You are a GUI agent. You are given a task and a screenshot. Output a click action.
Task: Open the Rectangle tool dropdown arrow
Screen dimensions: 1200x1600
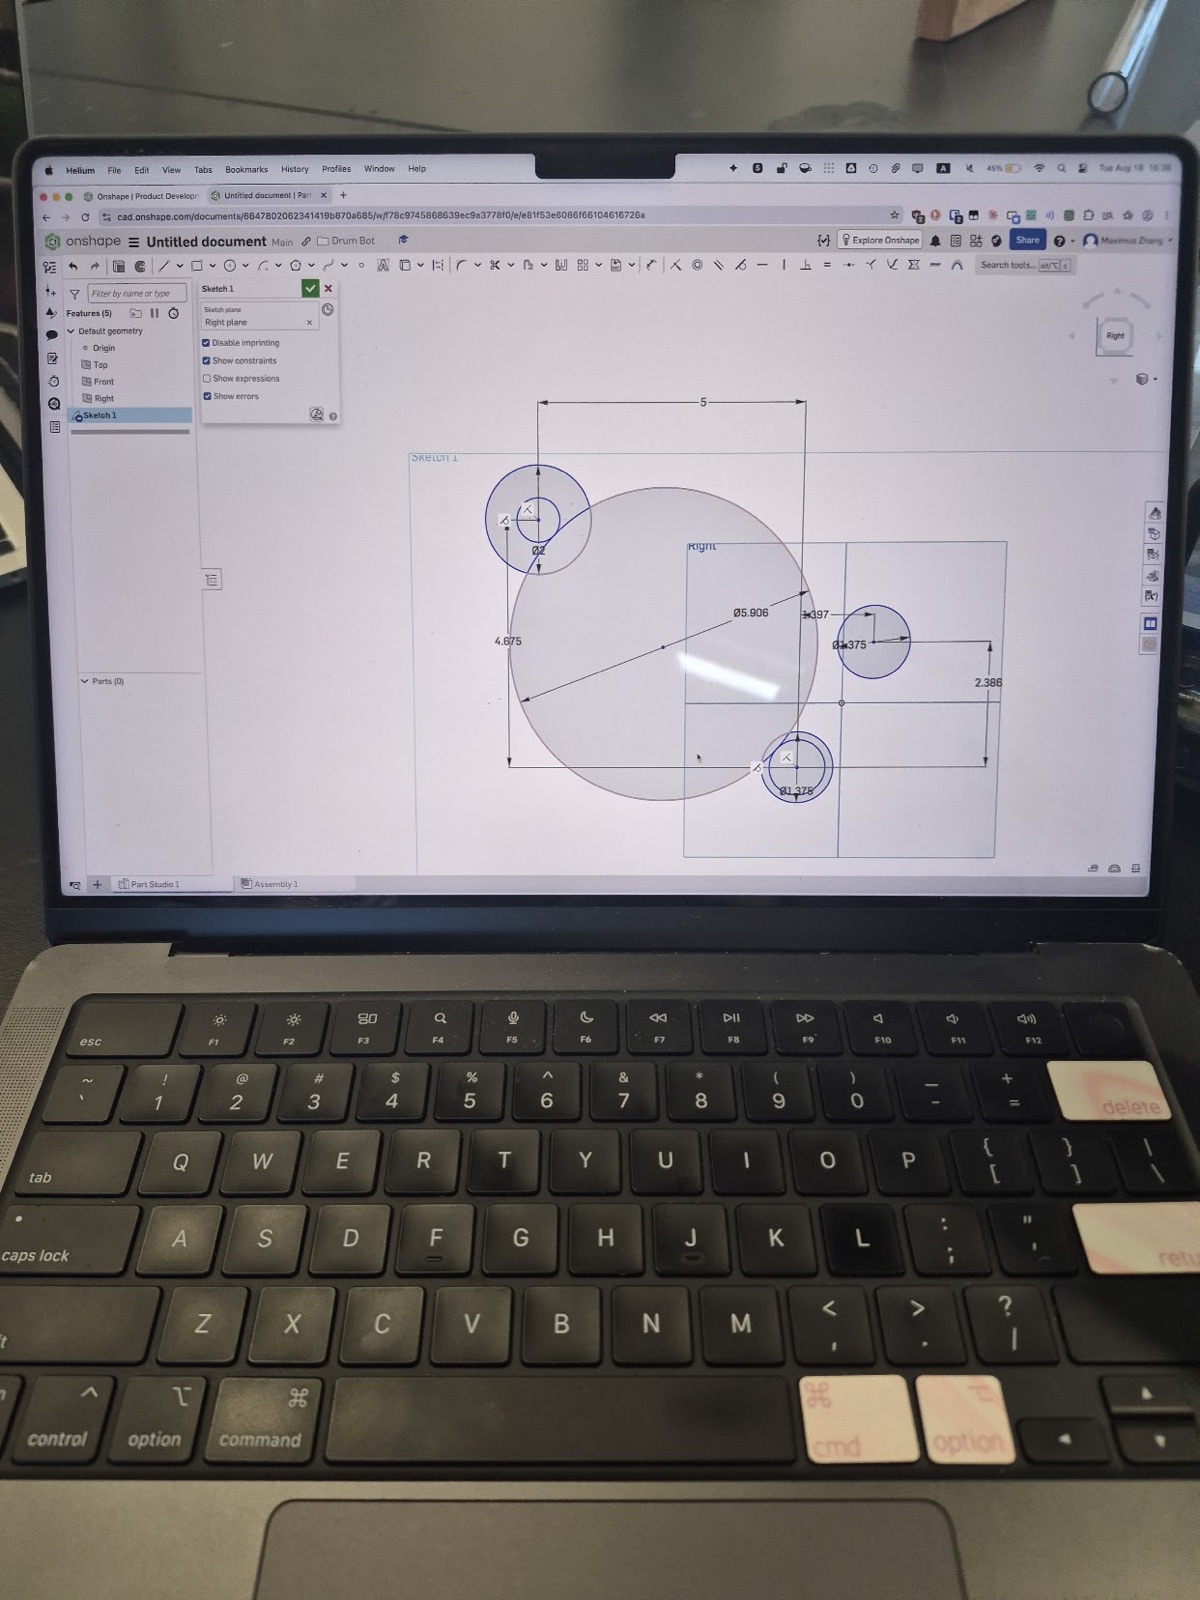point(213,266)
